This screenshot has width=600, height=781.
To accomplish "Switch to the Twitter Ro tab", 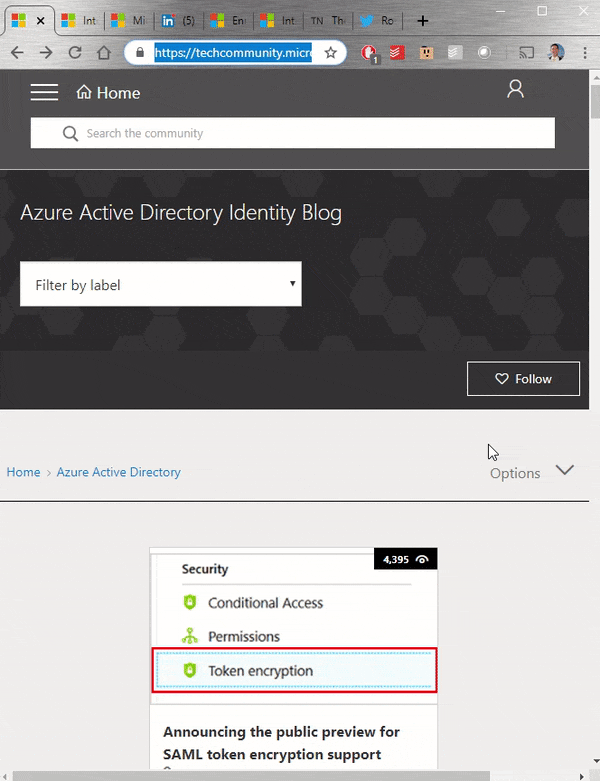I will click(x=377, y=21).
